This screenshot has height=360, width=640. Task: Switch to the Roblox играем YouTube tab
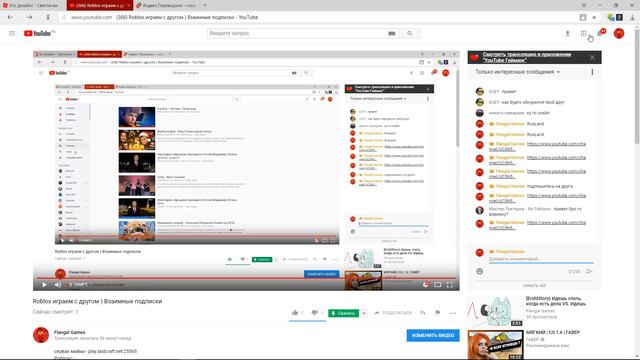(100, 5)
